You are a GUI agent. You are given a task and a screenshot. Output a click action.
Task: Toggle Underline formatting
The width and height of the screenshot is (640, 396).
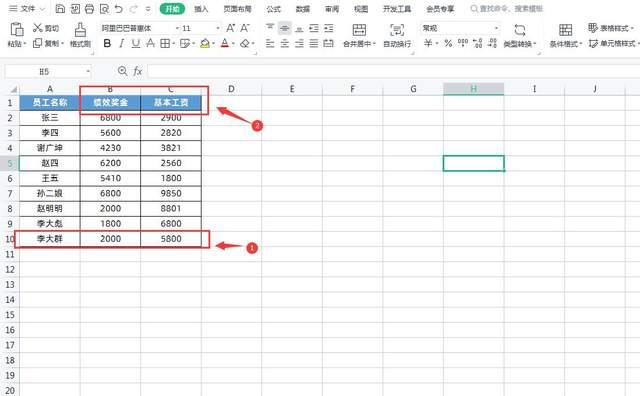pyautogui.click(x=136, y=43)
